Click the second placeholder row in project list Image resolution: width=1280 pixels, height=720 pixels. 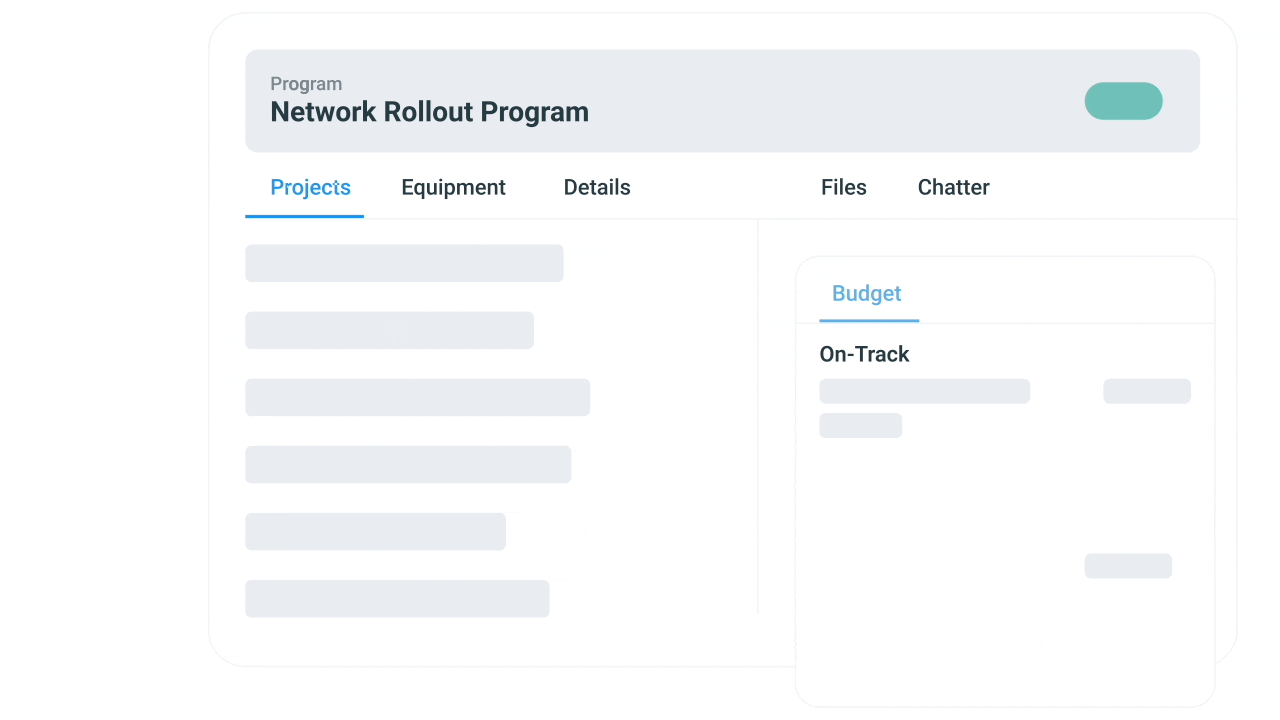tap(389, 330)
